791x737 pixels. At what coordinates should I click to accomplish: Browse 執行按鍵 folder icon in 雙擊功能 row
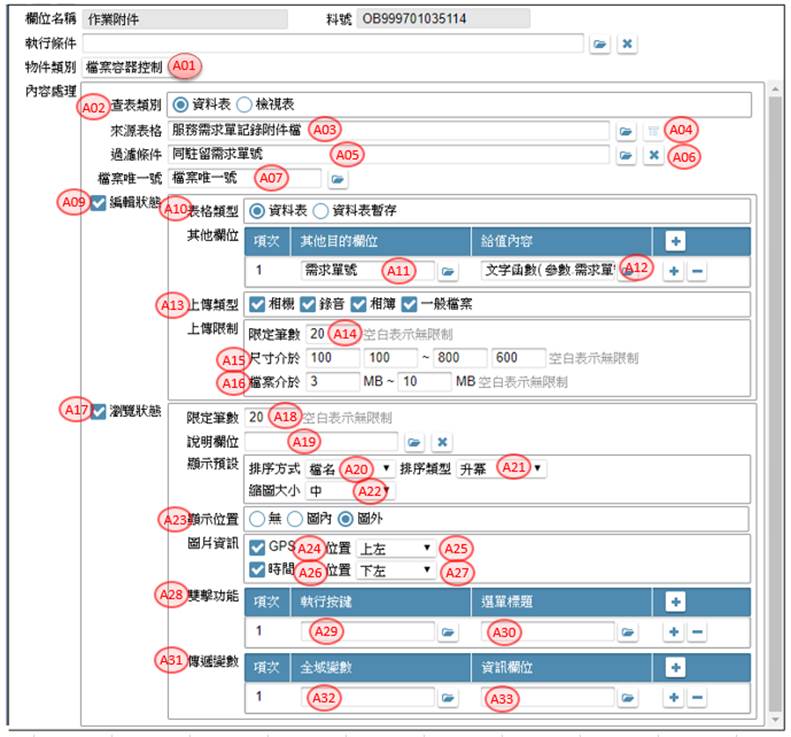(x=447, y=632)
